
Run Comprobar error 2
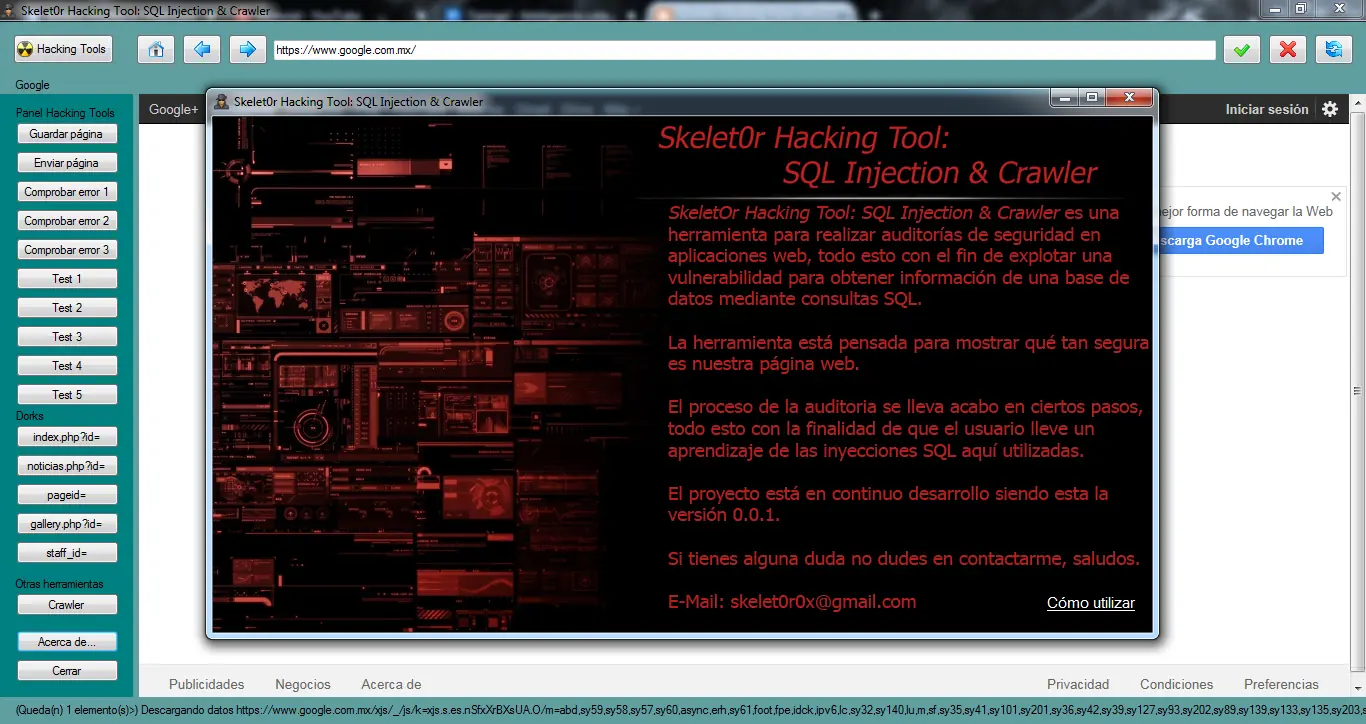pyautogui.click(x=67, y=221)
